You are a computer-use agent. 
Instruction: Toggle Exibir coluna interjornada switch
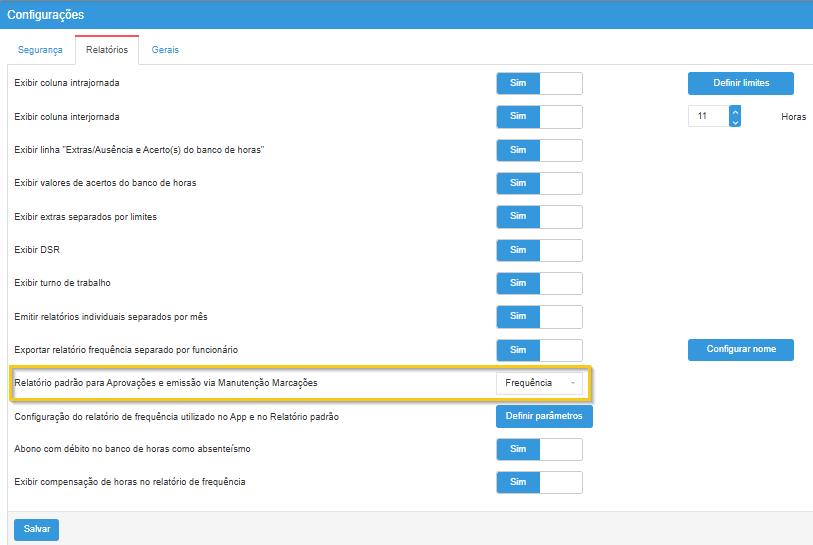point(539,117)
